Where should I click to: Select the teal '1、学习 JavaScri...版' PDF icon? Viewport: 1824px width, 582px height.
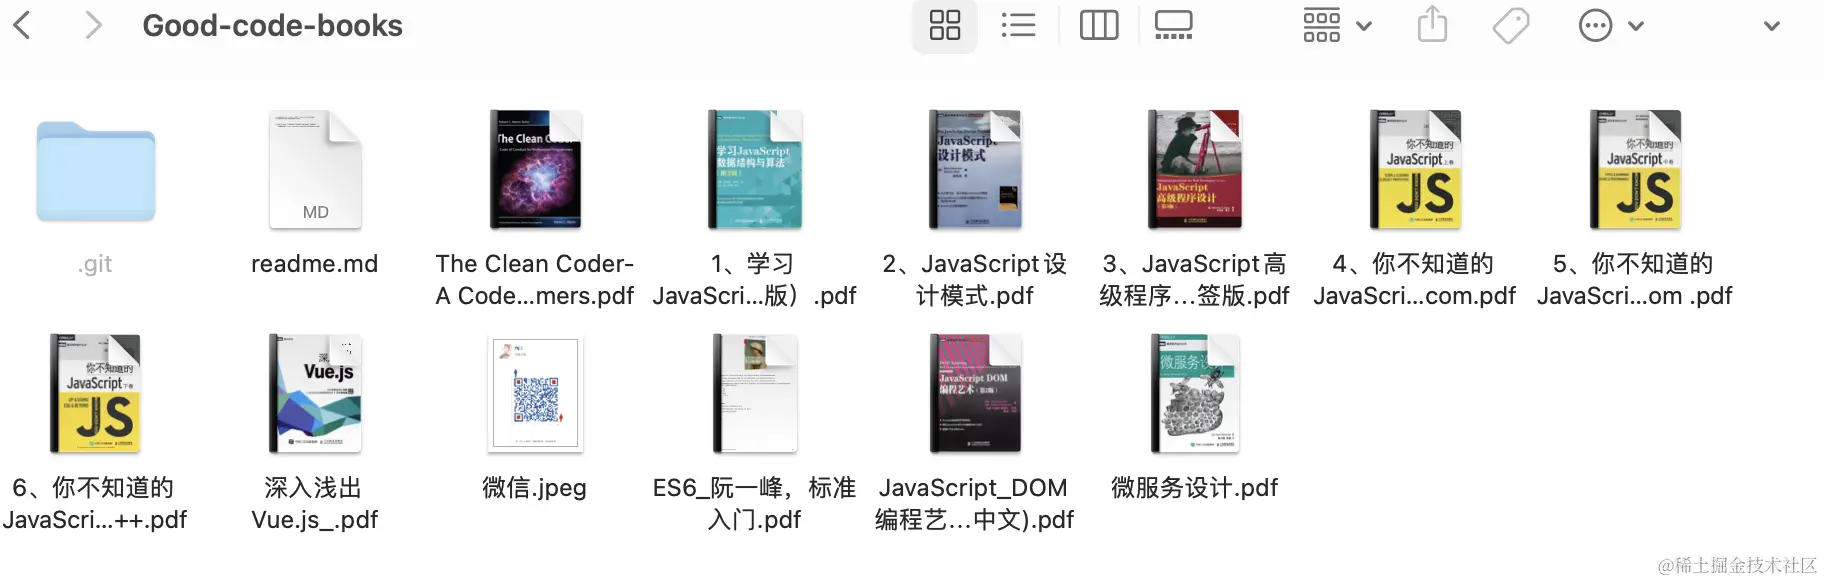point(755,170)
